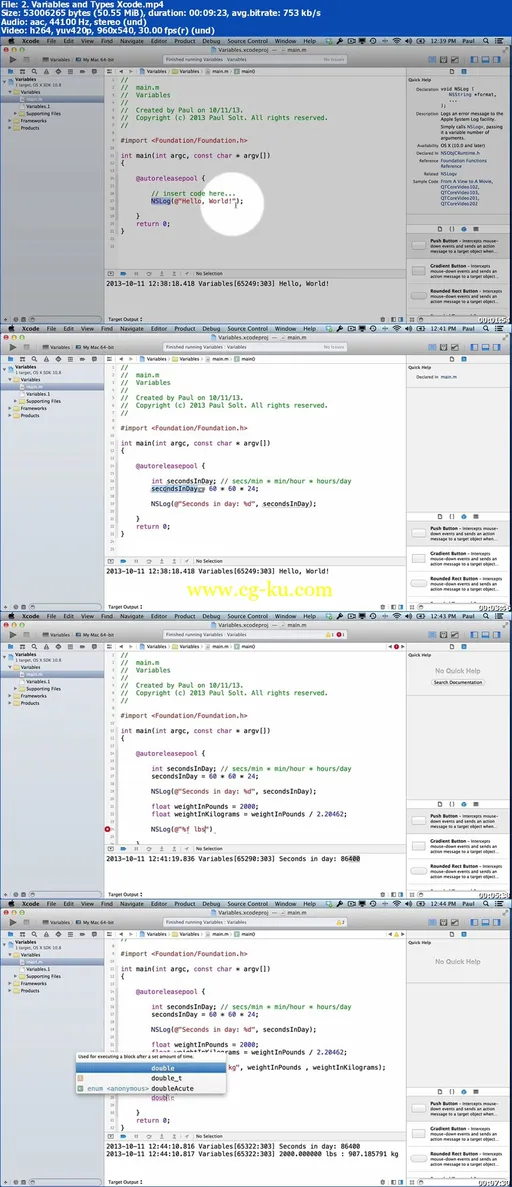The height and width of the screenshot is (1187, 512).
Task: Click Stop in the 12:43 PM frame toolbar
Action: pyautogui.click(x=26, y=634)
